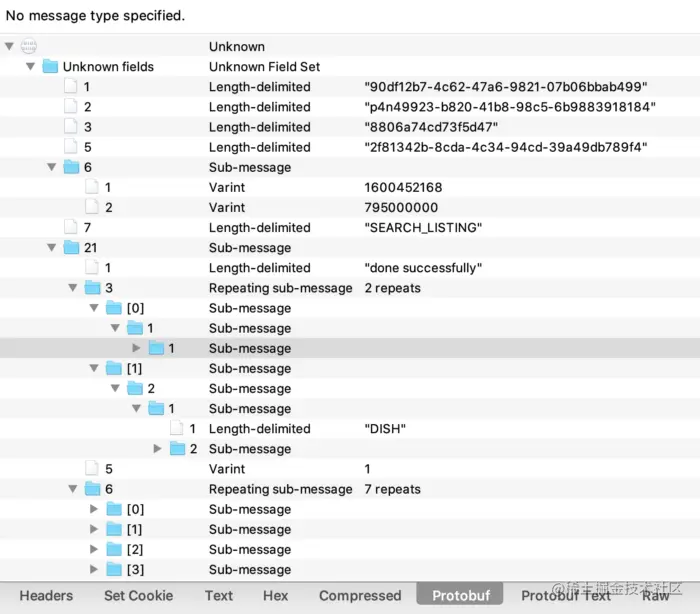Select the Varint 1600452168 row
700x614 pixels.
(403, 187)
